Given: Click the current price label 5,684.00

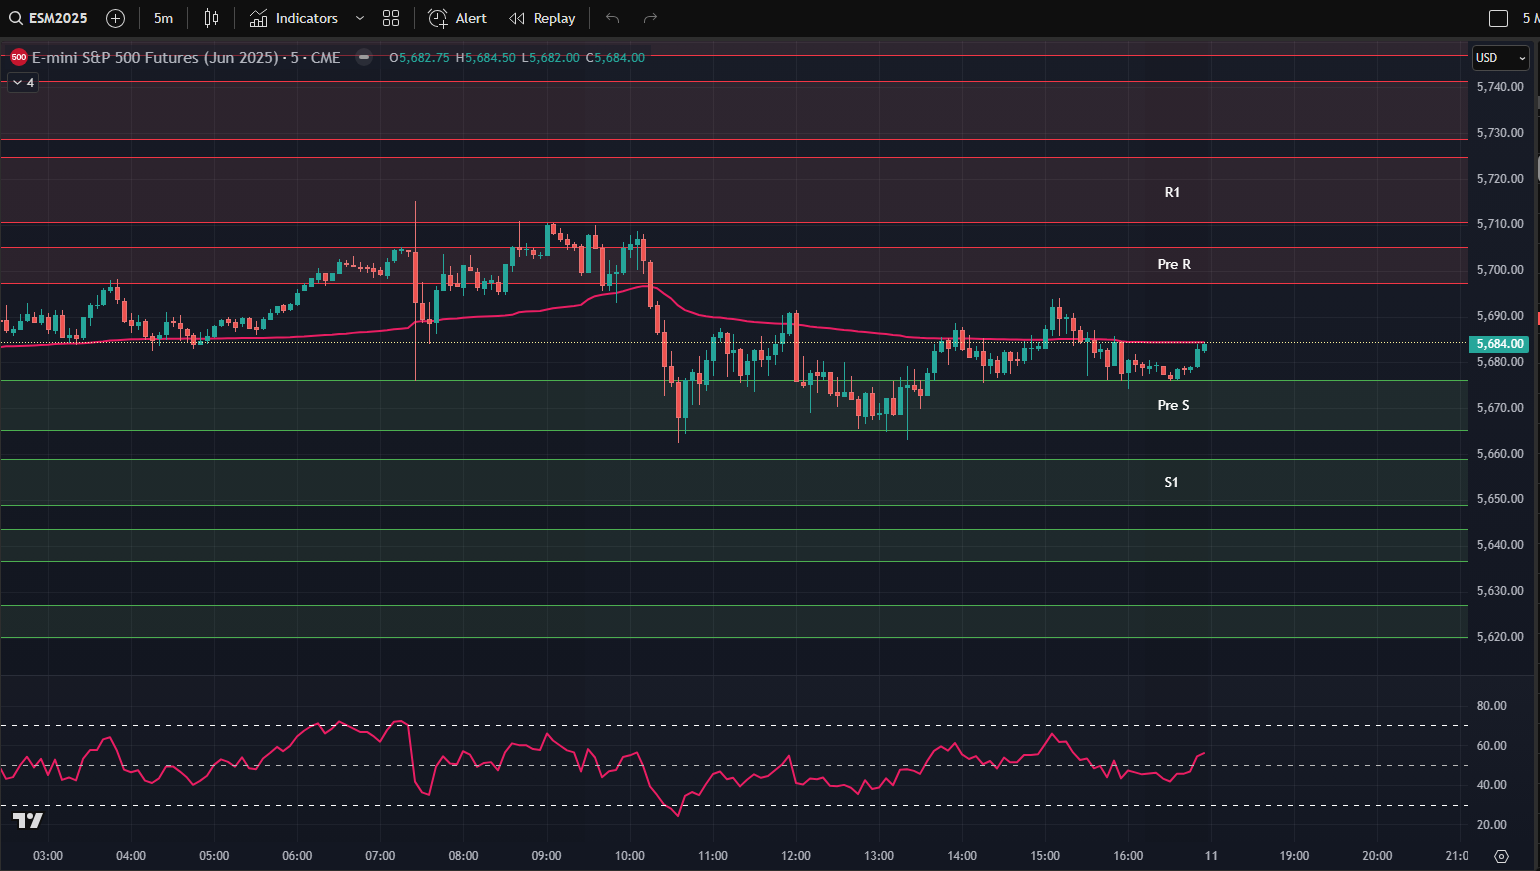Looking at the screenshot, I should click(x=1498, y=343).
